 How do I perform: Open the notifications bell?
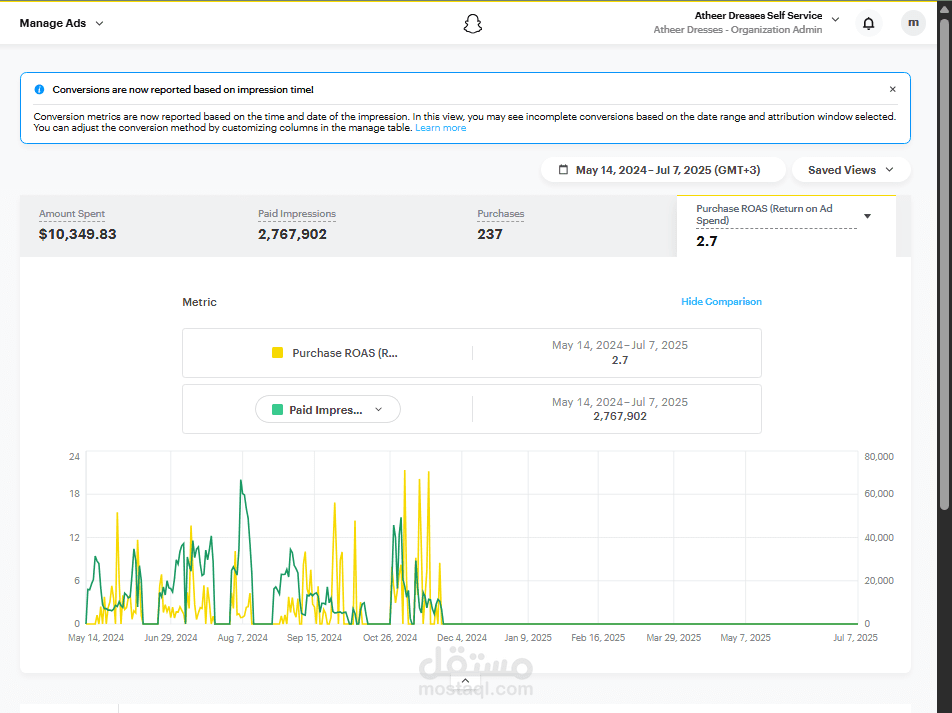tap(868, 23)
